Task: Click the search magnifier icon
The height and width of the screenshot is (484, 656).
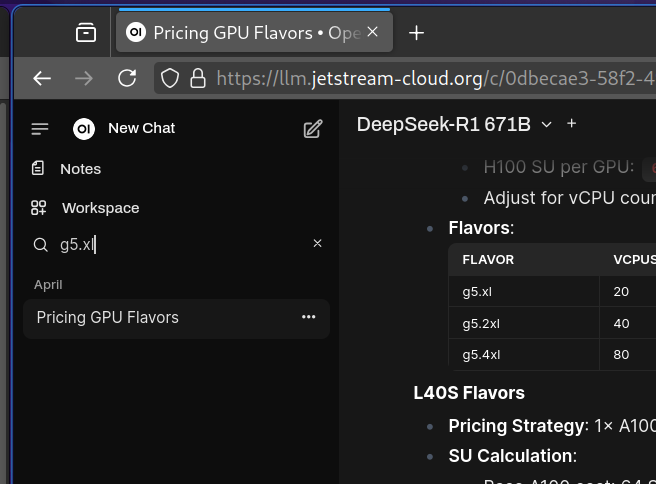Action: point(41,244)
